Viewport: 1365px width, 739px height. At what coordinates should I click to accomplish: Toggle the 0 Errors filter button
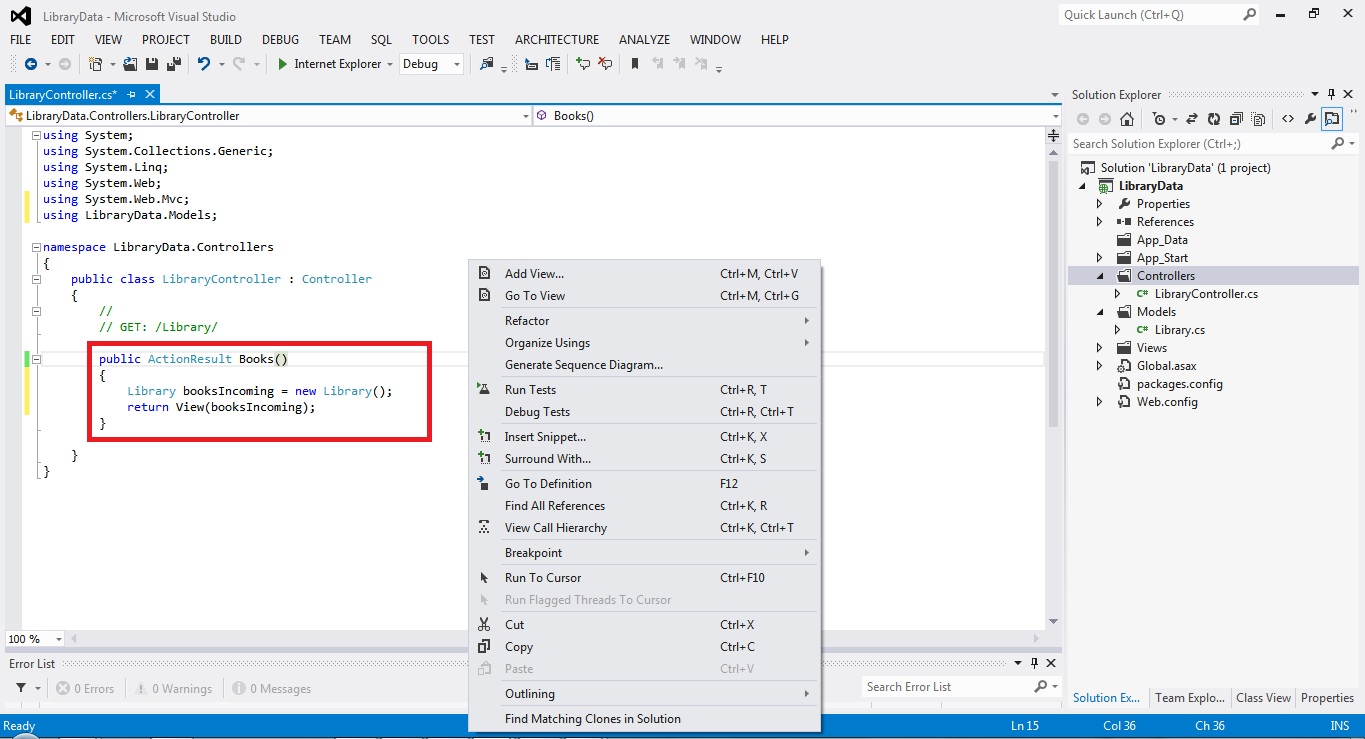(x=85, y=688)
